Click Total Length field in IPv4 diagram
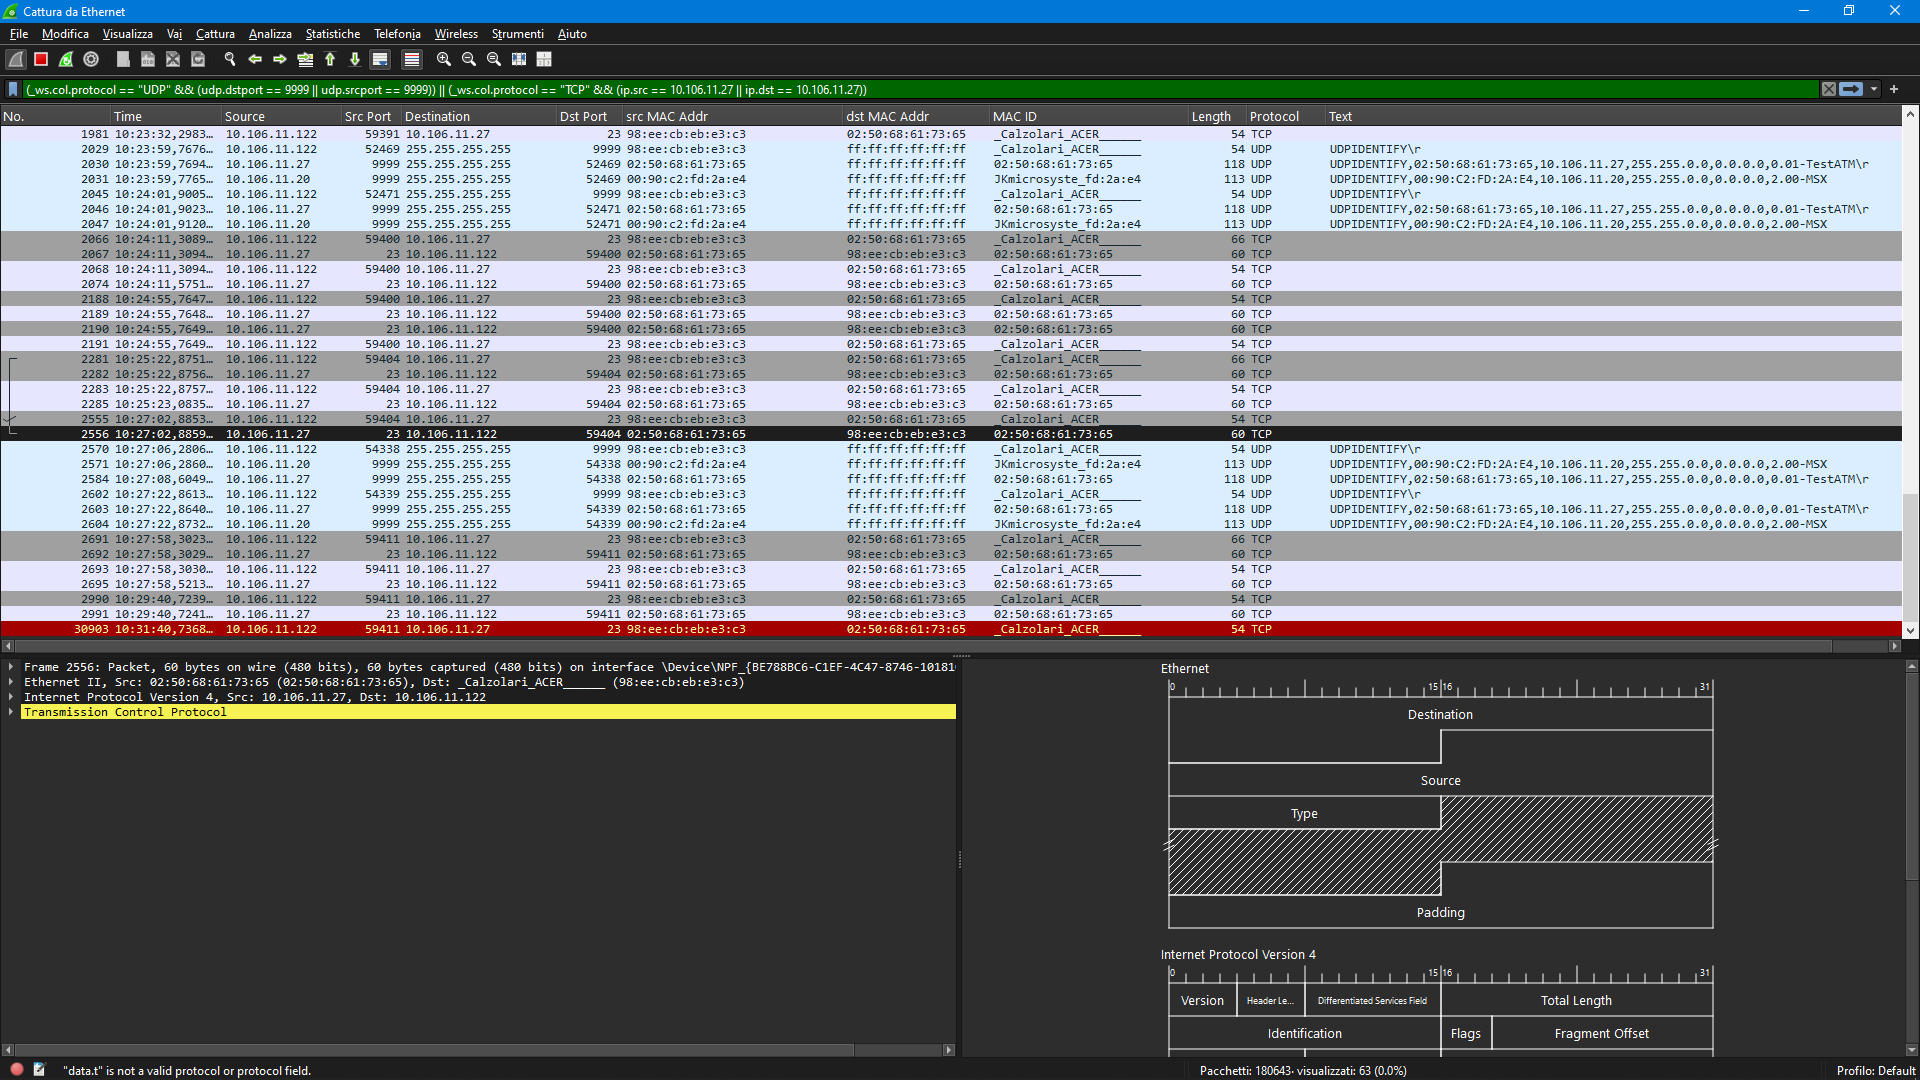 click(1576, 1000)
